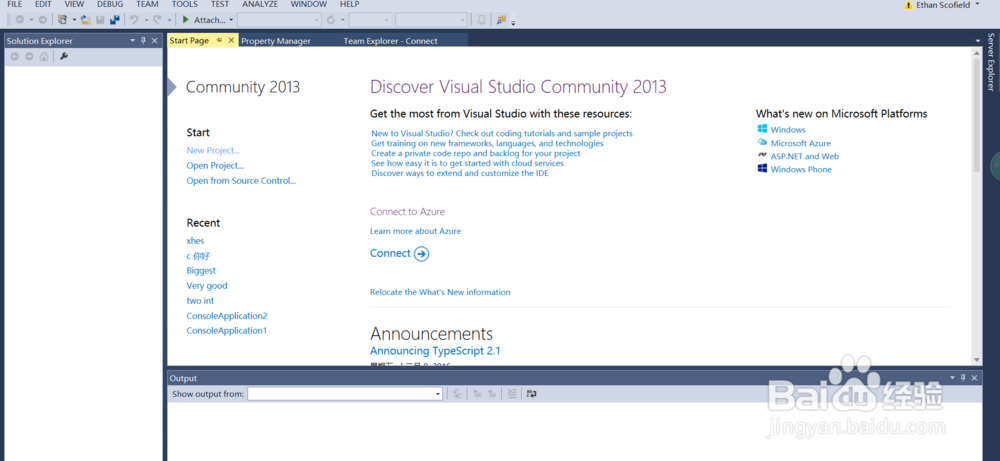Pin the Solution Explorer panel

pyautogui.click(x=143, y=40)
